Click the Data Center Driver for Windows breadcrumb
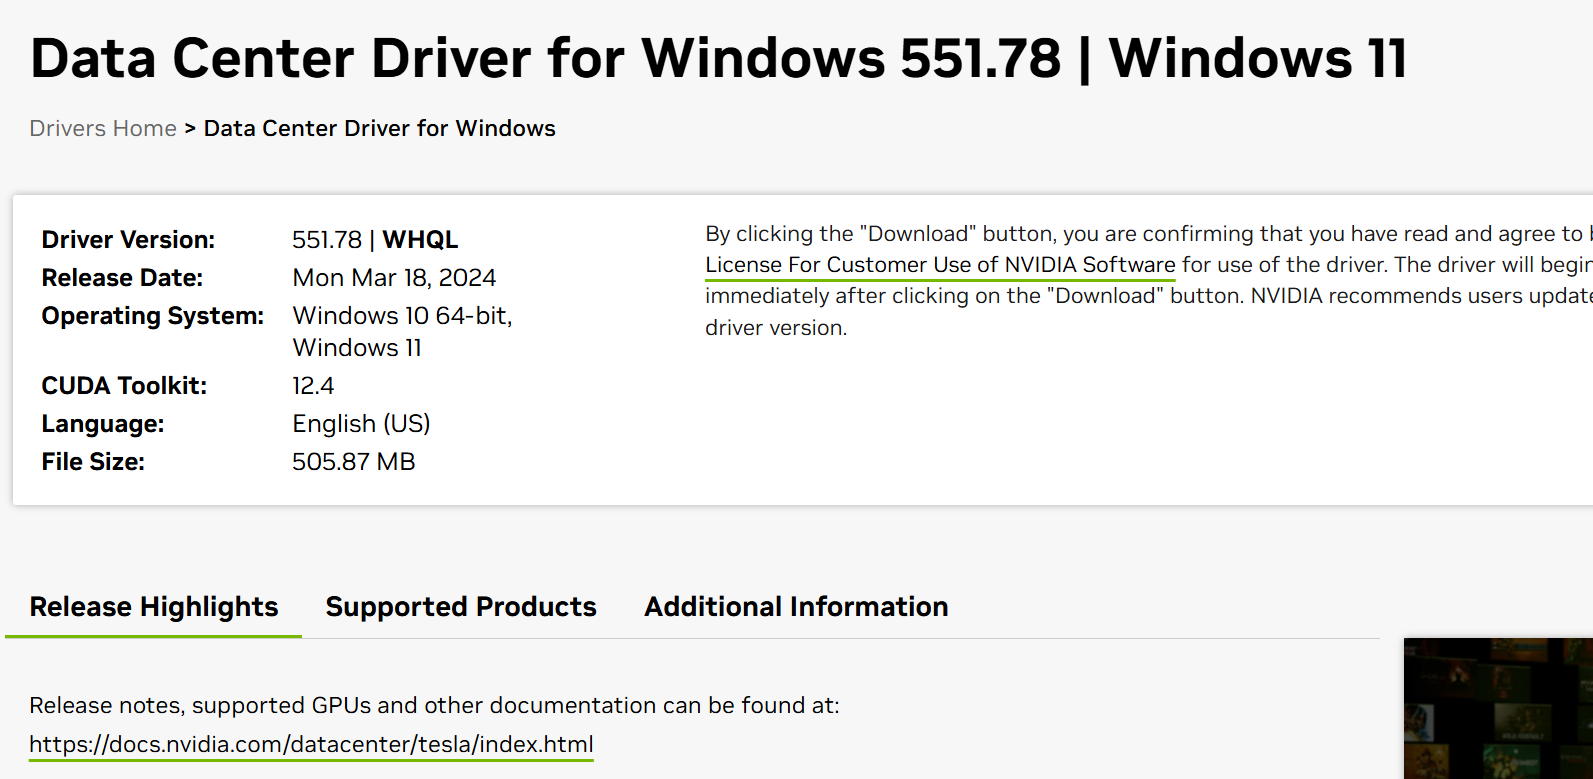 click(379, 129)
